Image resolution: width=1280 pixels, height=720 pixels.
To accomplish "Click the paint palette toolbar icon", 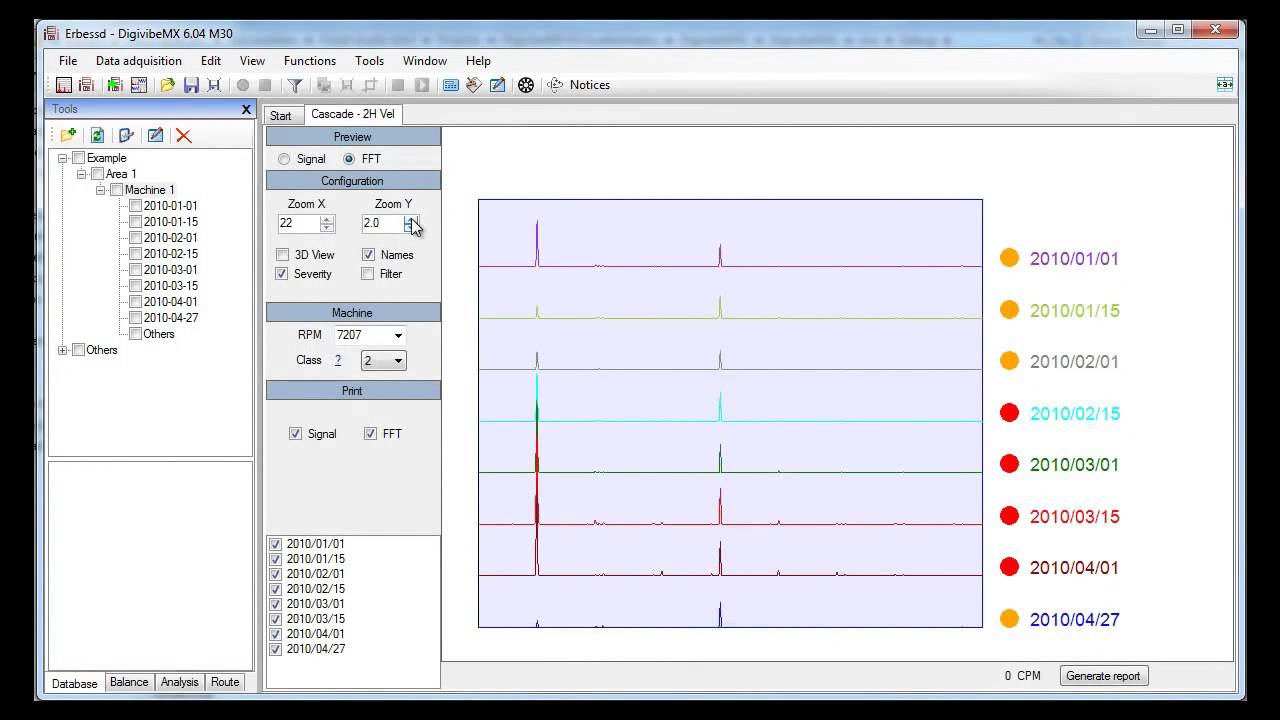I will 474,85.
